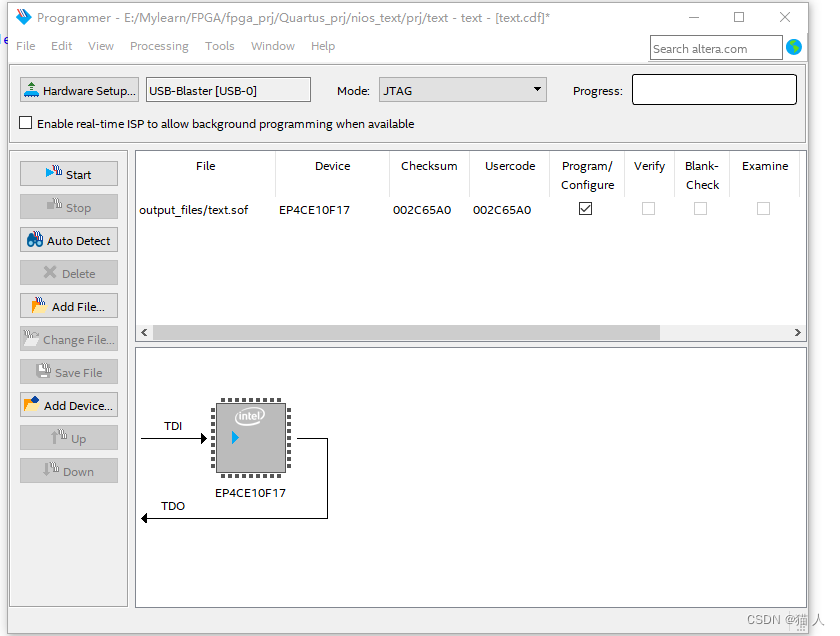This screenshot has height=636, width=840.
Task: Click the Change File button
Action: click(69, 339)
